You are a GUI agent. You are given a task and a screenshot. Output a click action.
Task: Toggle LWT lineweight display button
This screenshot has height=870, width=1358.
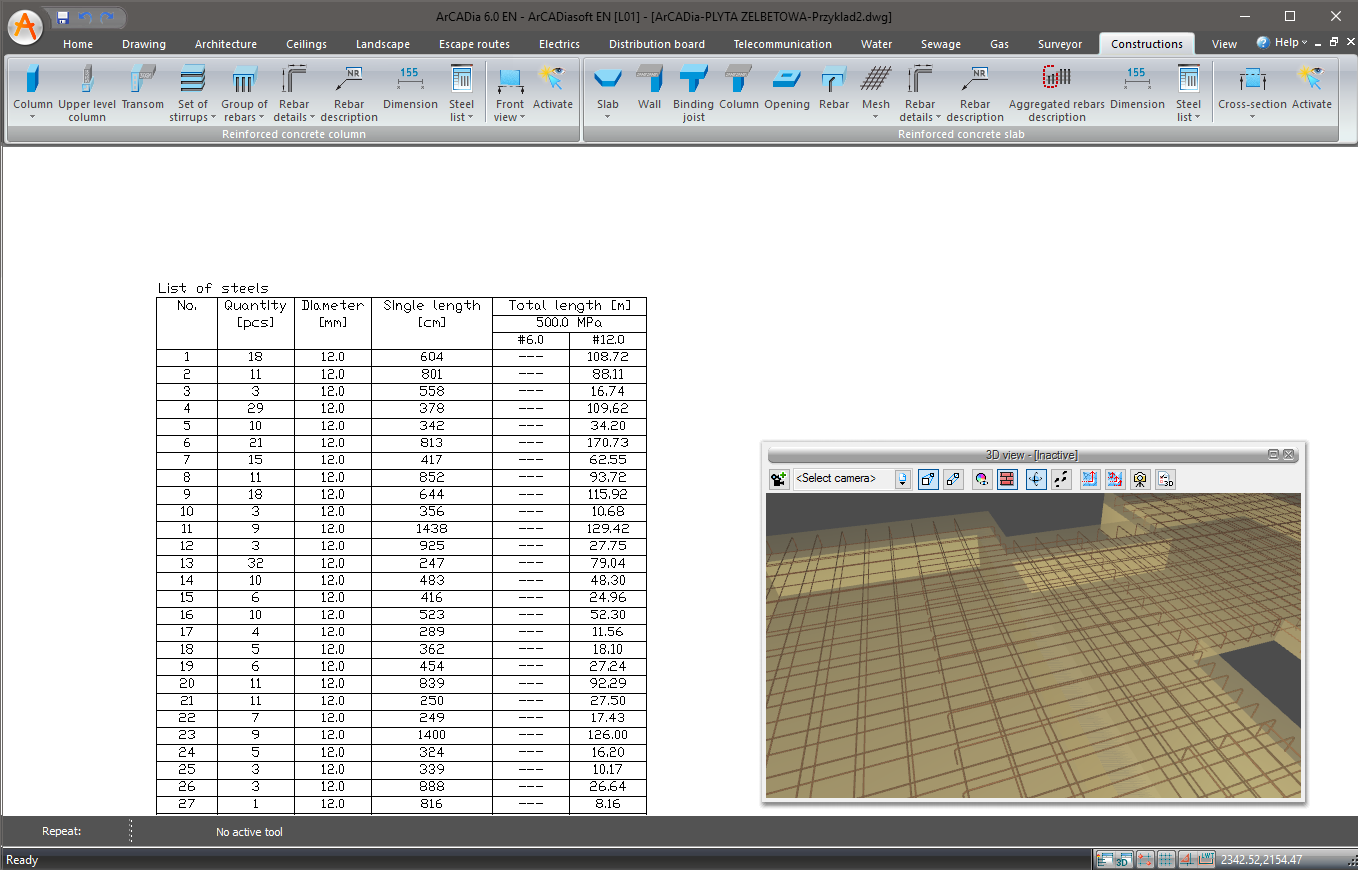pos(1205,860)
